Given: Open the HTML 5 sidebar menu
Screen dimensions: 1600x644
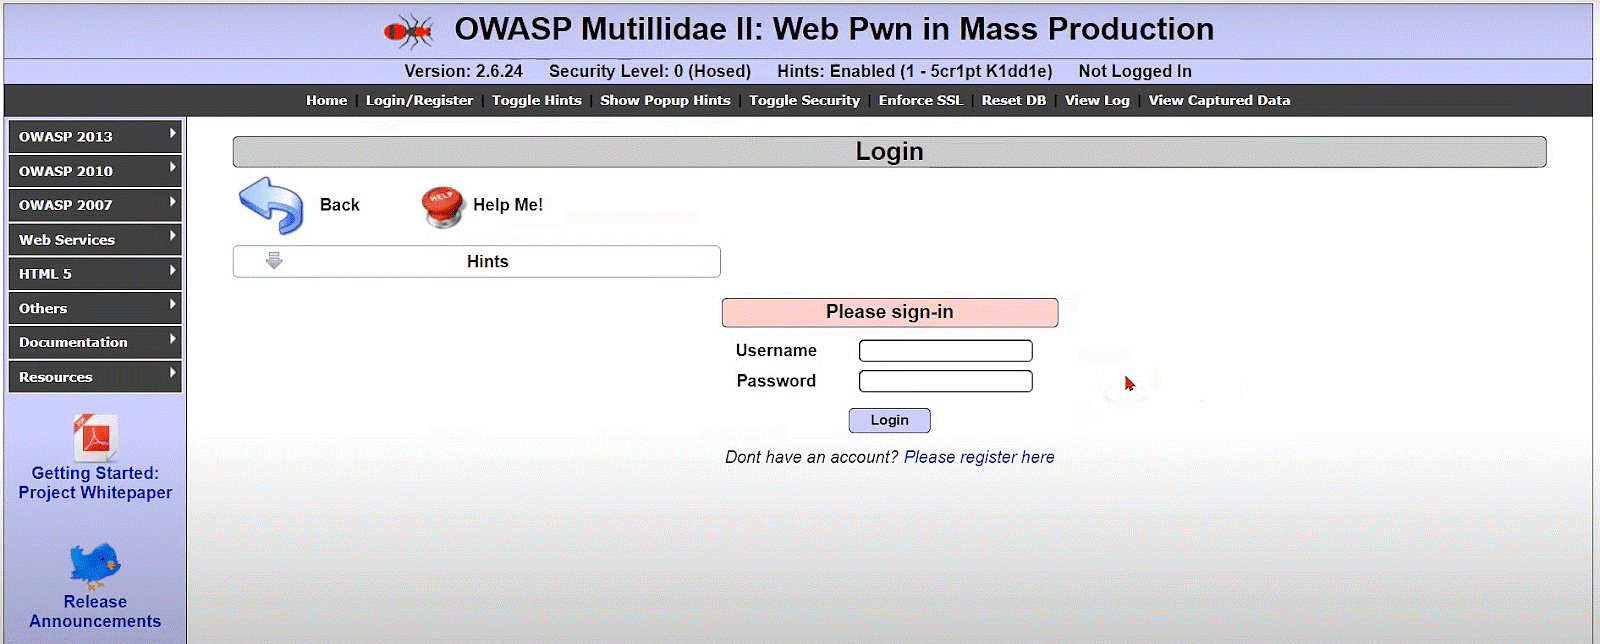Looking at the screenshot, I should pyautogui.click(x=94, y=274).
